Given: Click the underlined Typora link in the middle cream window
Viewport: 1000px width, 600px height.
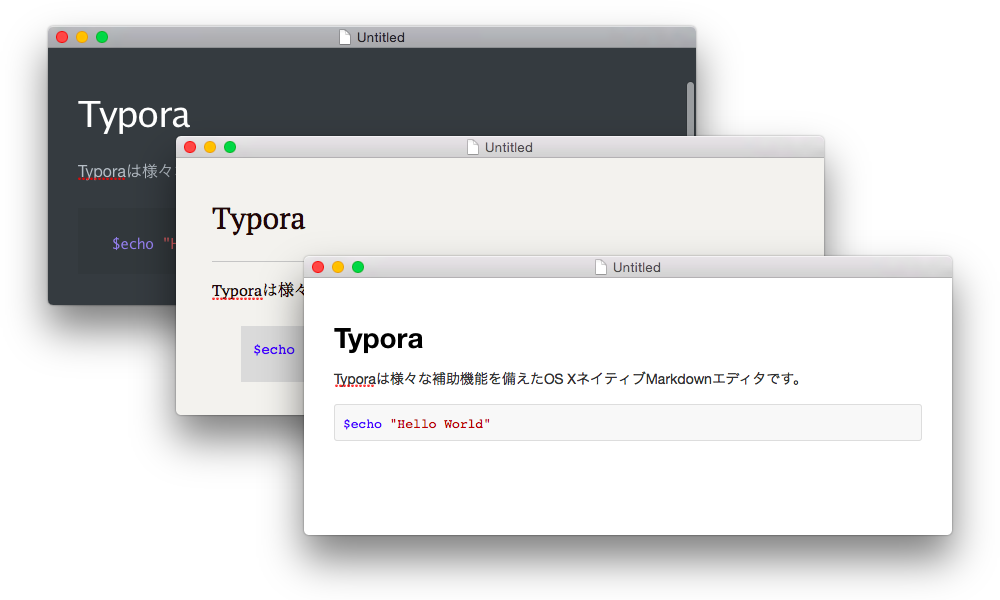Looking at the screenshot, I should 237,291.
